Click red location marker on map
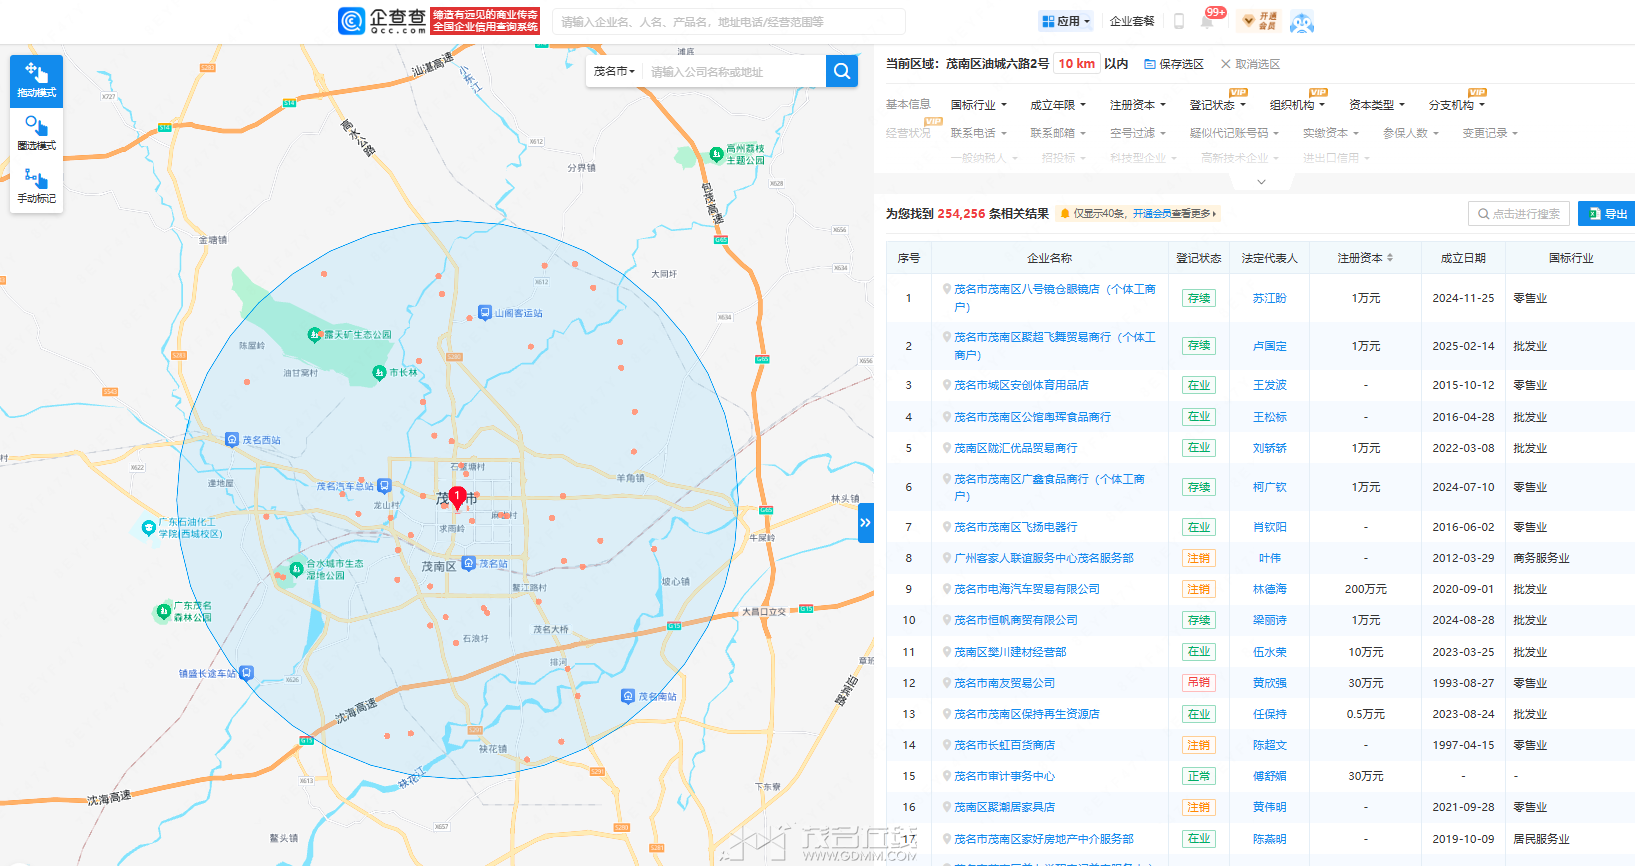 [x=457, y=497]
